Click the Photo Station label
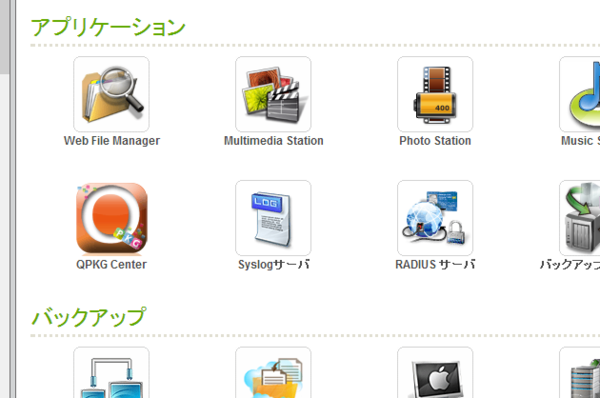Image resolution: width=600 pixels, height=398 pixels. (435, 141)
